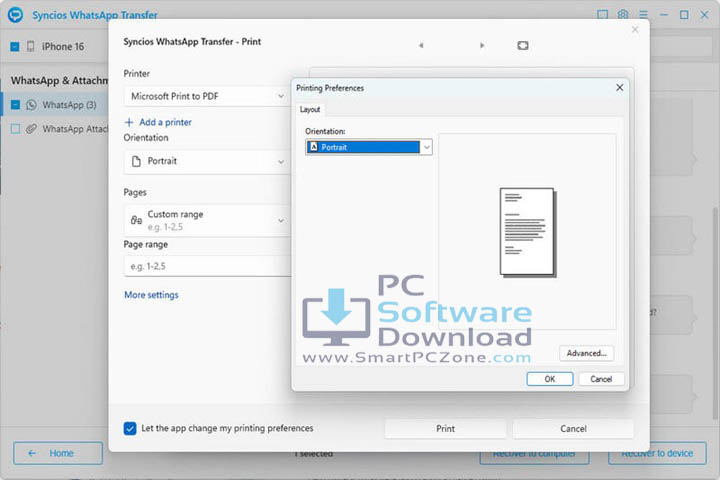720x480 pixels.
Task: Click the Home button in main window
Action: coord(58,453)
